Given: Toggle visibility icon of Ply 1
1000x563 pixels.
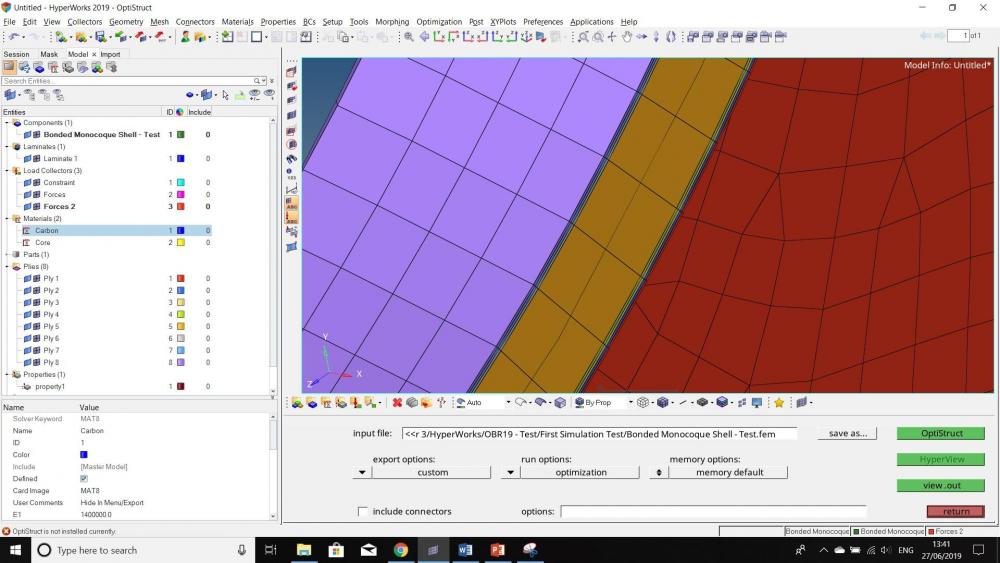Looking at the screenshot, I should tap(27, 279).
